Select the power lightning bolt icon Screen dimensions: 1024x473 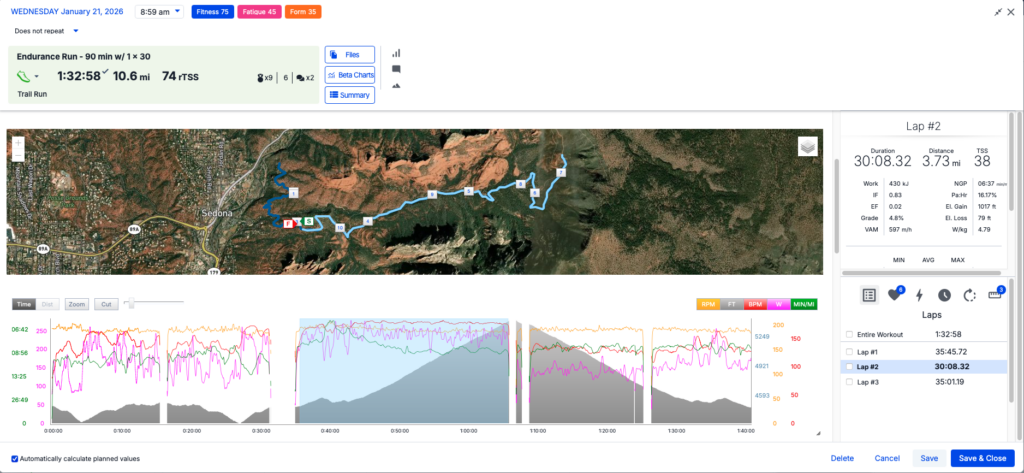[x=921, y=295]
